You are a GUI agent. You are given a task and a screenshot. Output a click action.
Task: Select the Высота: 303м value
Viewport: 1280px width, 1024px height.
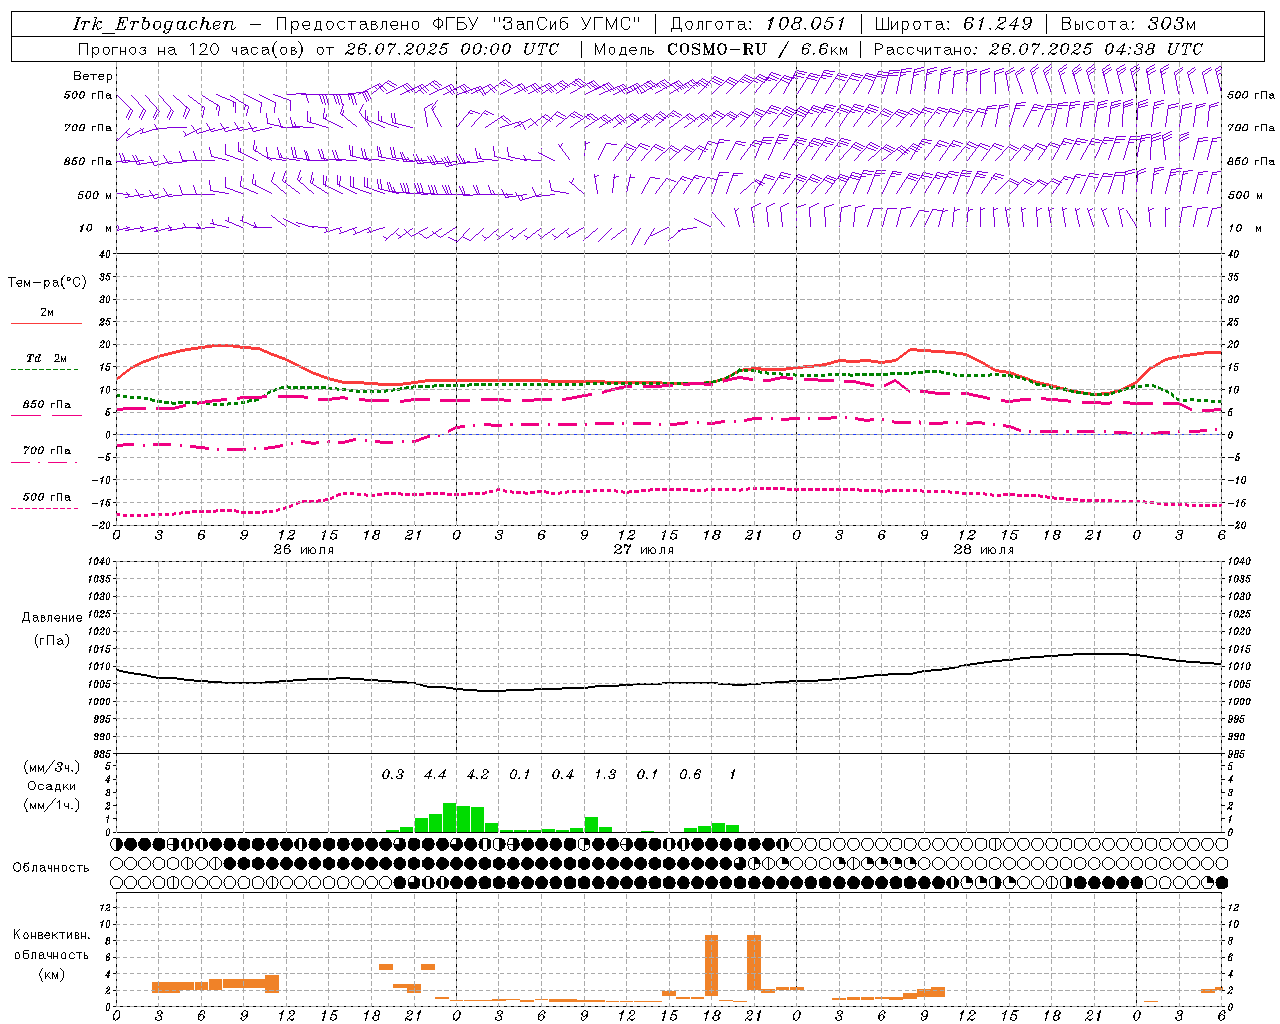point(1128,24)
